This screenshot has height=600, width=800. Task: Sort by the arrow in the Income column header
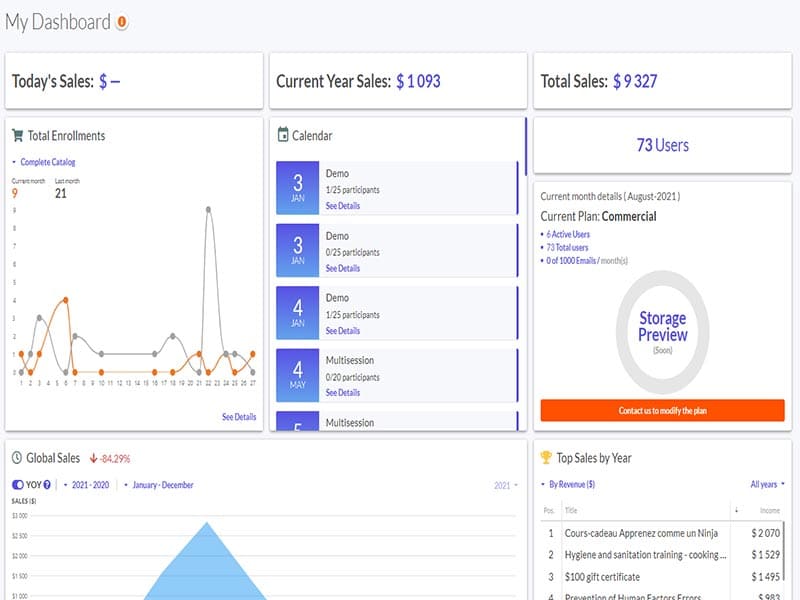pyautogui.click(x=737, y=510)
